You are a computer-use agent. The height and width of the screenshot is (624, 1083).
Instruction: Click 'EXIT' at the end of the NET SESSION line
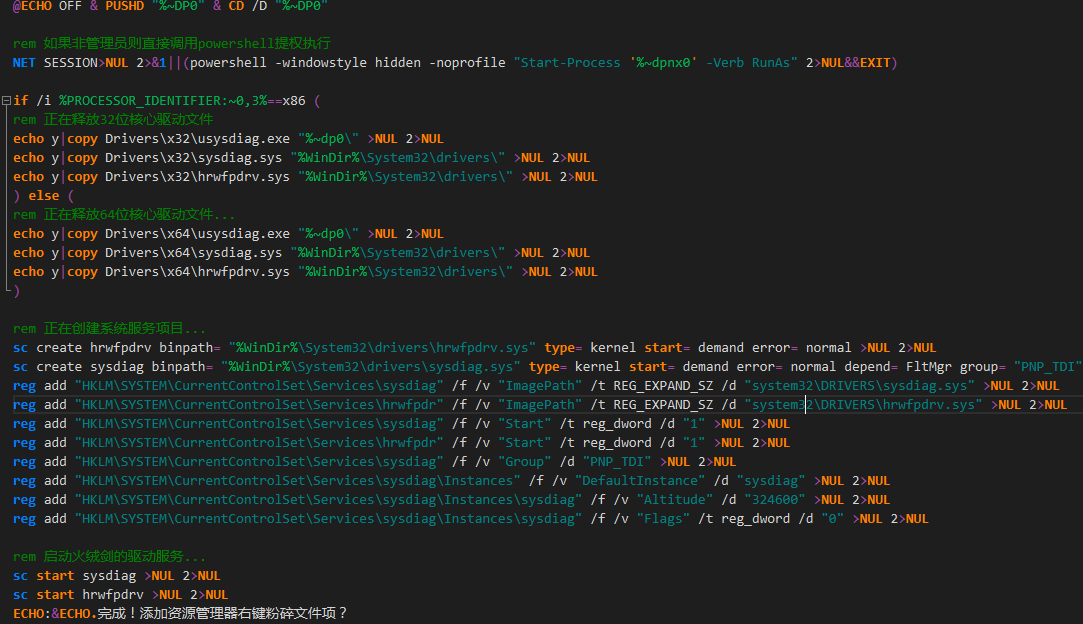pos(875,63)
